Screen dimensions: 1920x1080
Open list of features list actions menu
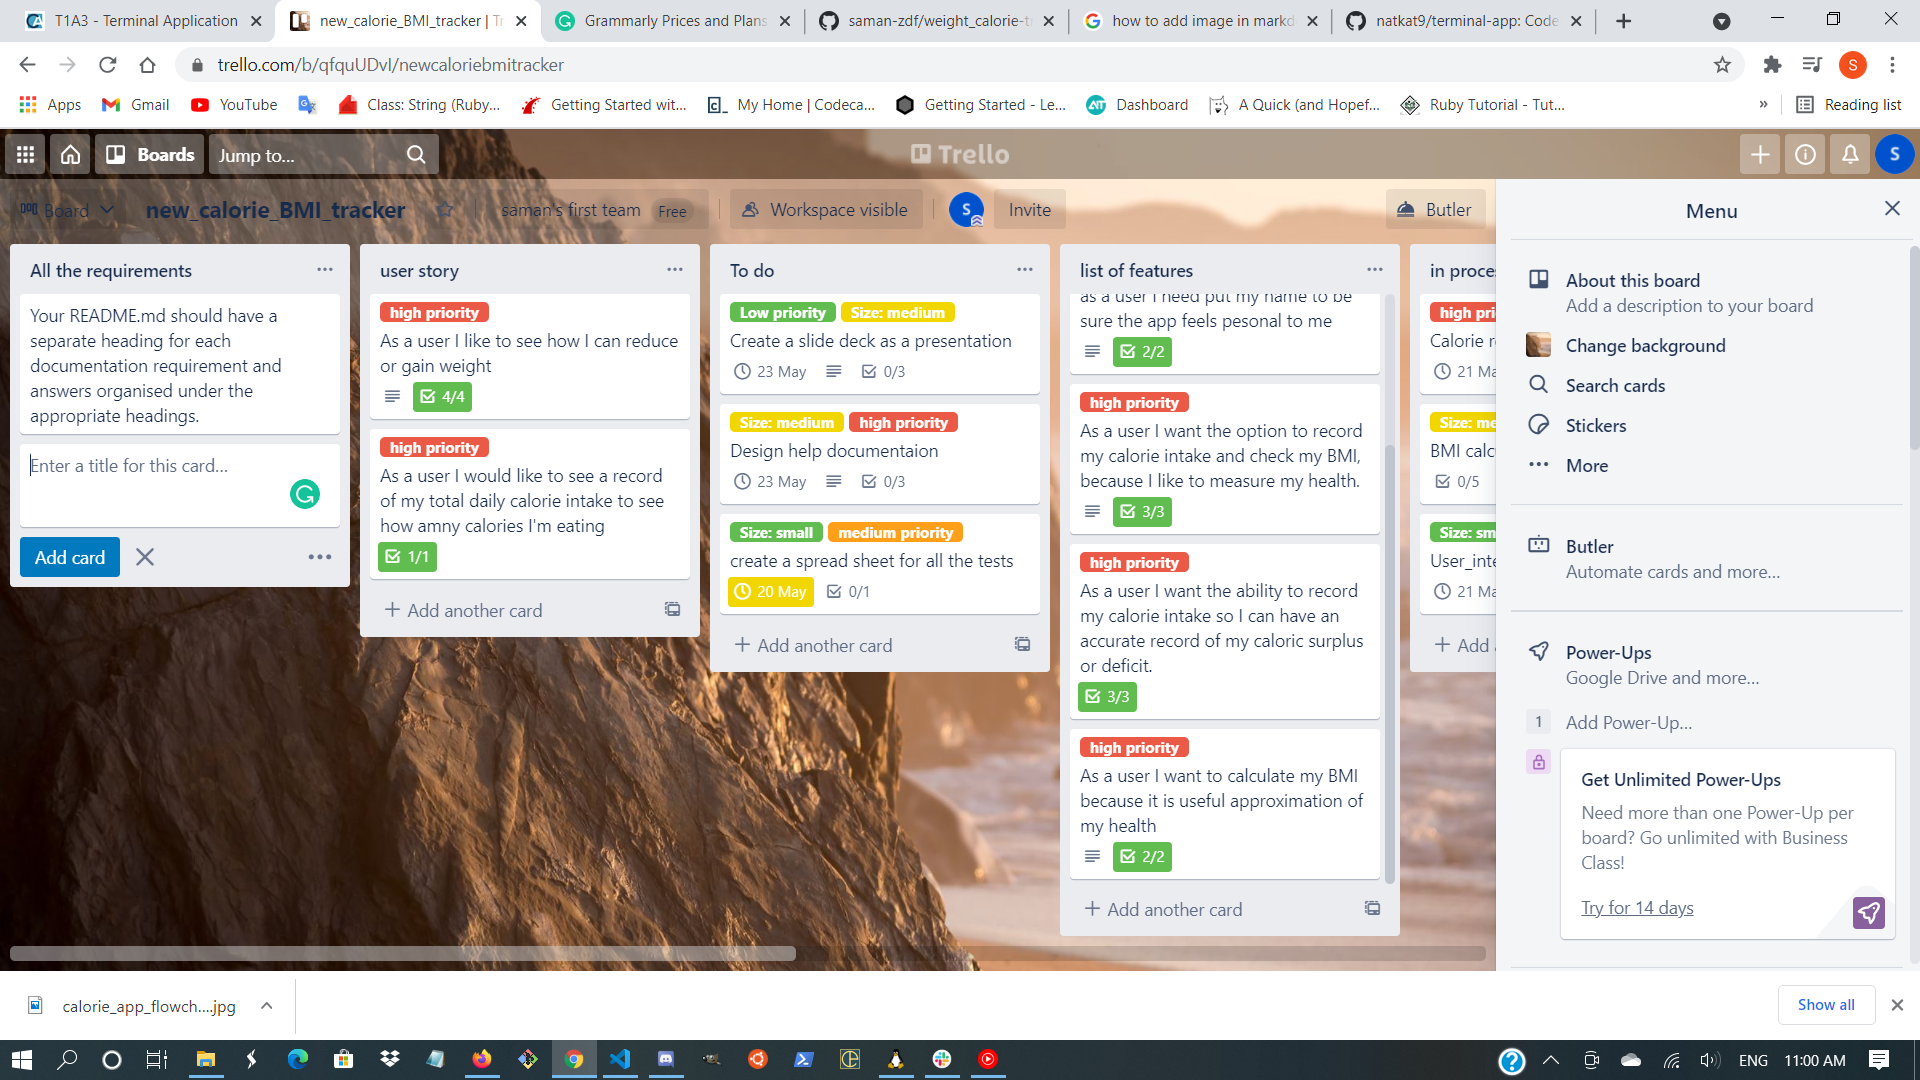point(1374,270)
